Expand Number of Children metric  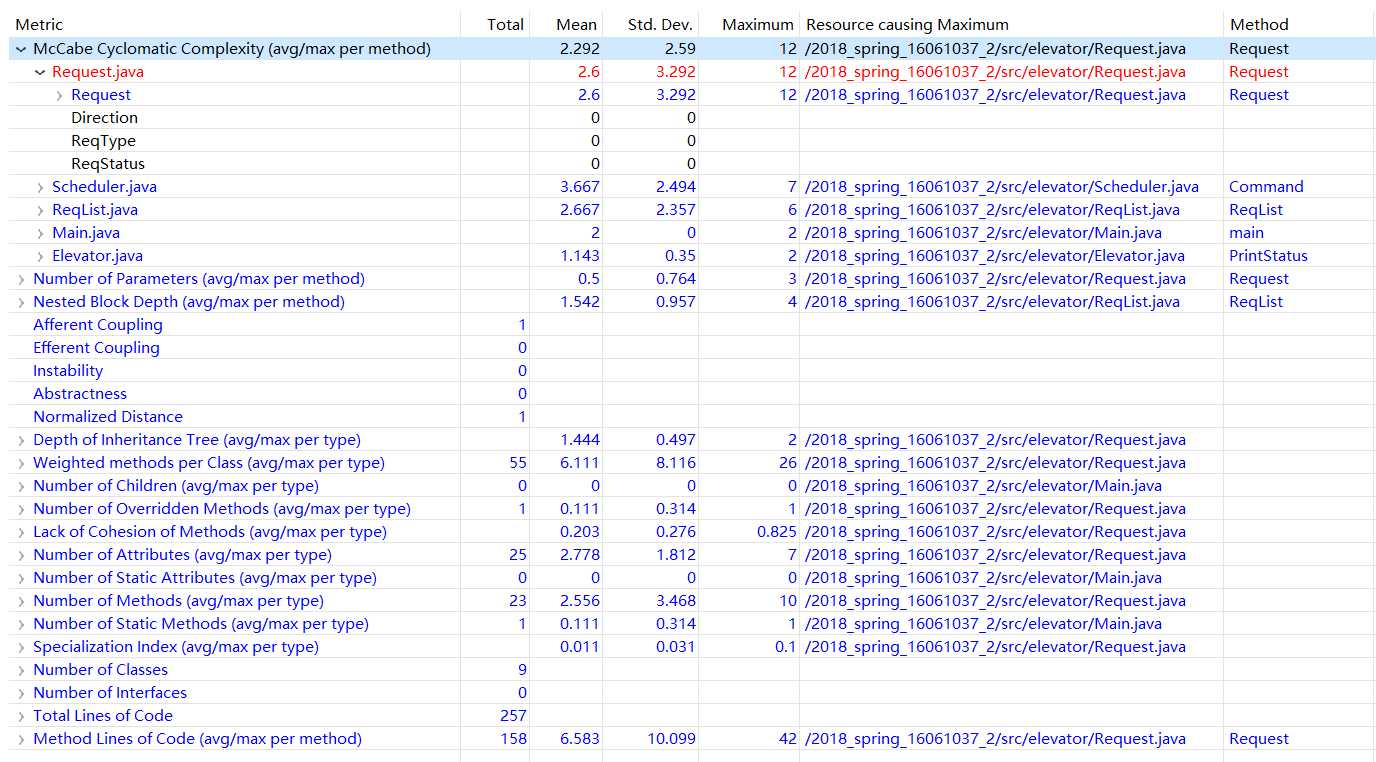tap(21, 486)
